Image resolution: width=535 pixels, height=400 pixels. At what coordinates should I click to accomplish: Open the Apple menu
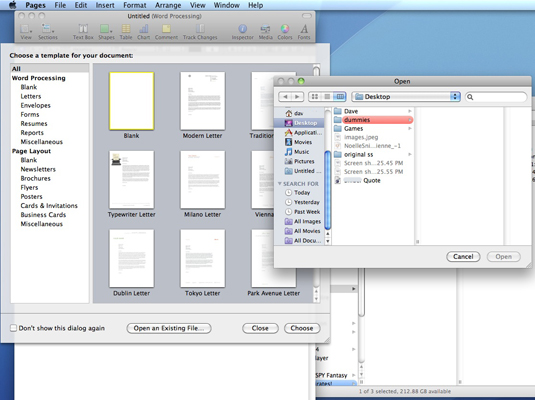tap(12, 5)
